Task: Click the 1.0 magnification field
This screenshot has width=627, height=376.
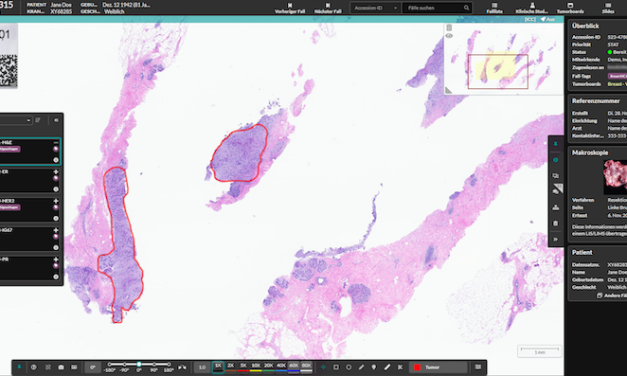Action: 202,367
